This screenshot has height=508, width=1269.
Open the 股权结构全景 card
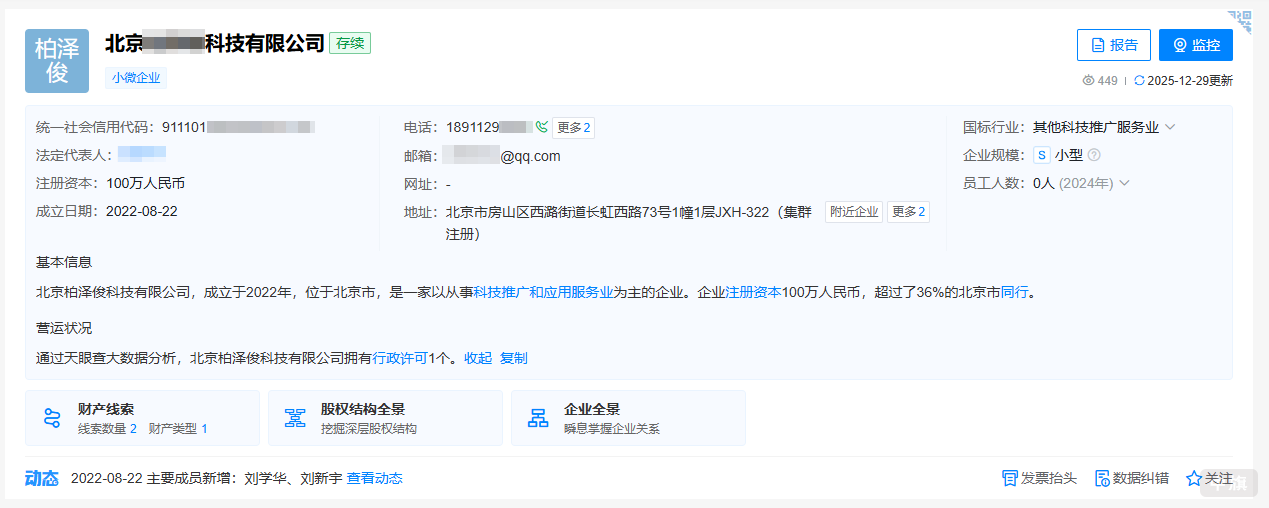(x=385, y=418)
